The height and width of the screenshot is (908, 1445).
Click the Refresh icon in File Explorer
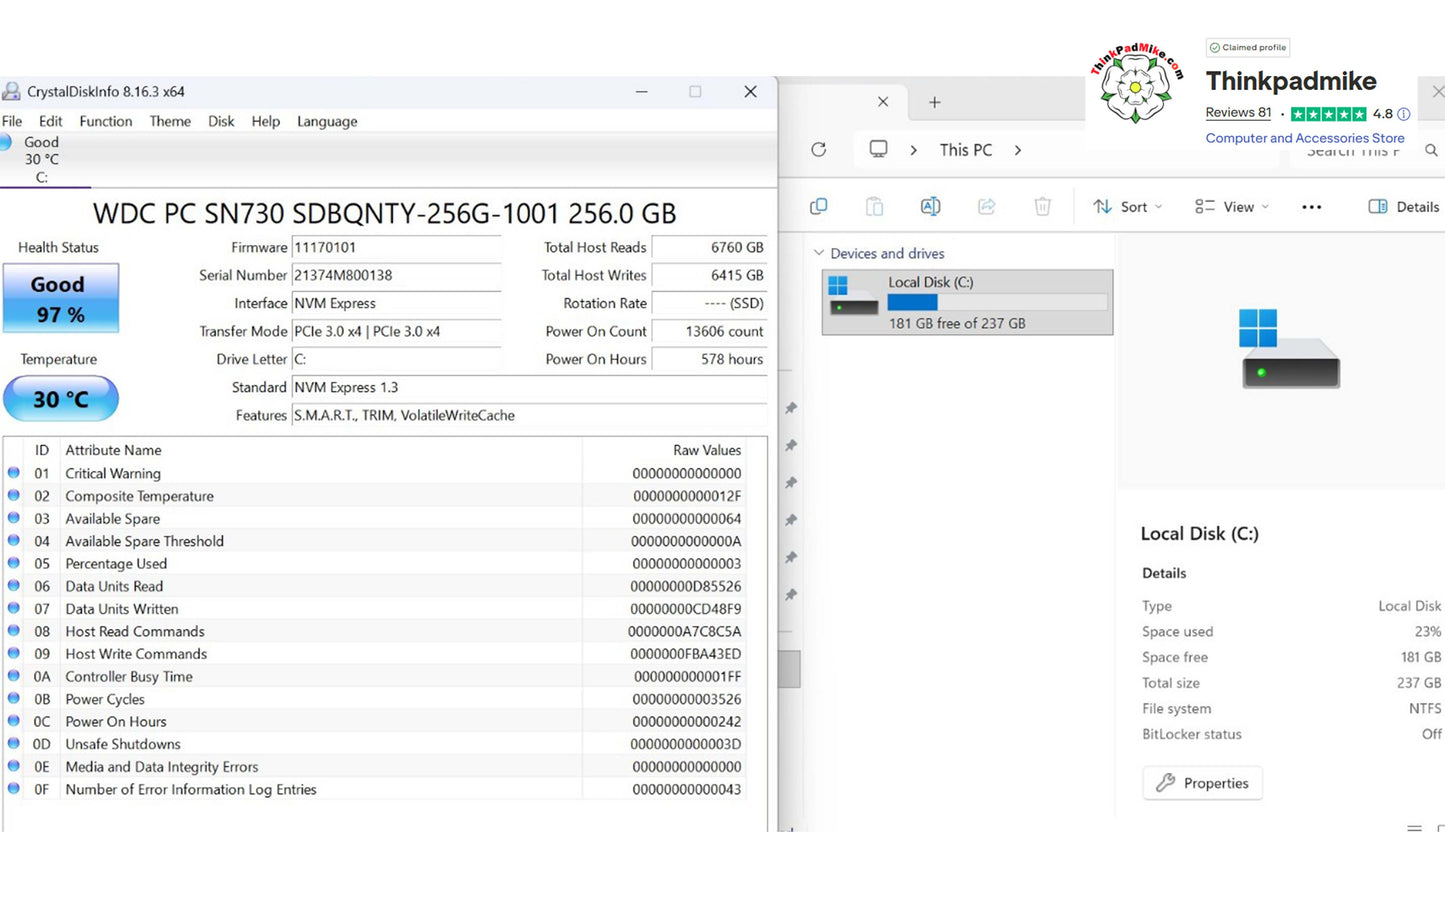pyautogui.click(x=819, y=150)
